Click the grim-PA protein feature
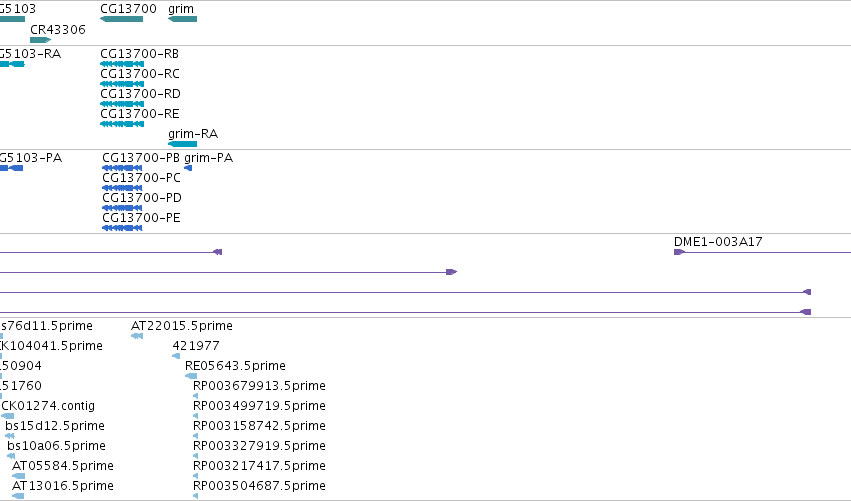The width and height of the screenshot is (851, 501). pyautogui.click(x=188, y=168)
